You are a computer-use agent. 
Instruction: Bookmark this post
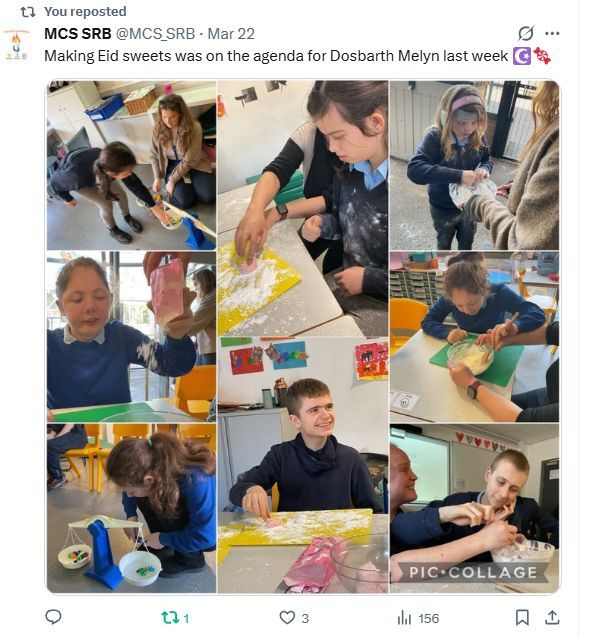(522, 618)
